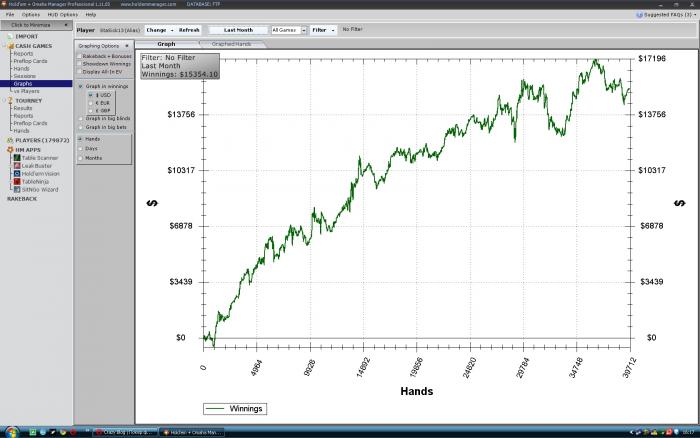Enable Display All-In EV checkbox
700x438 pixels.
tap(79, 71)
